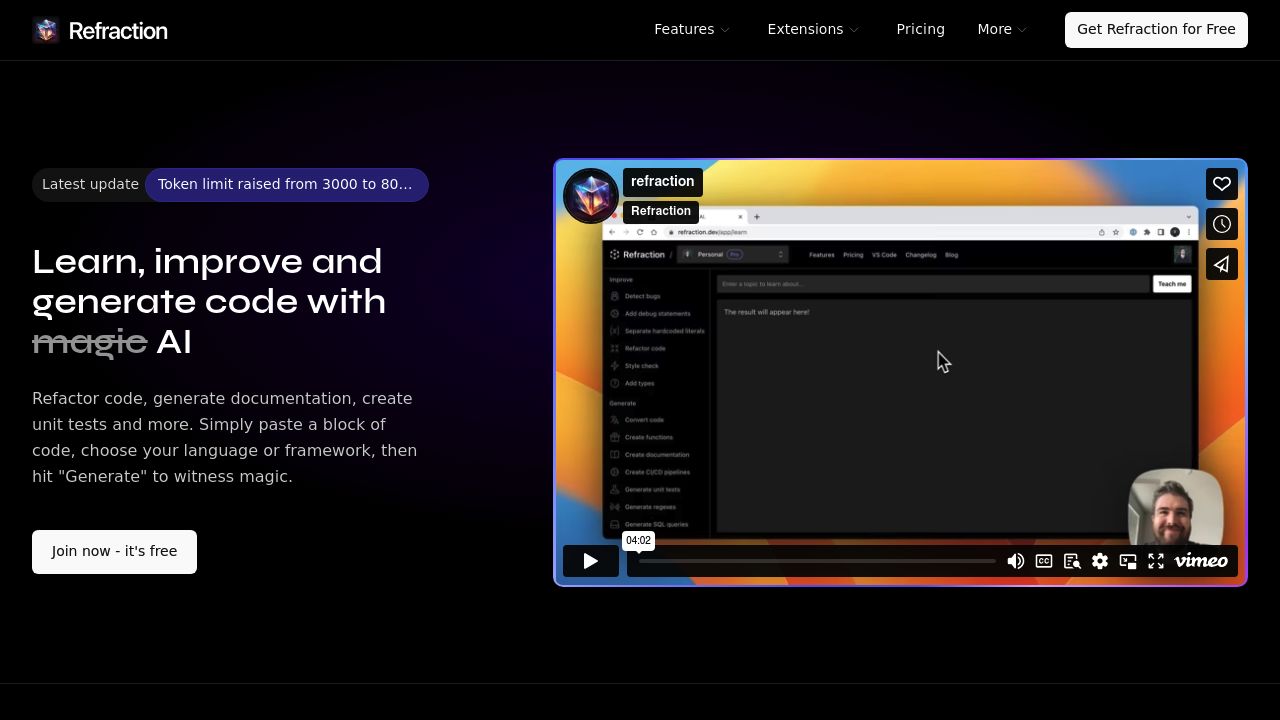
Task: Share video with paper plane icon
Action: coord(1222,264)
